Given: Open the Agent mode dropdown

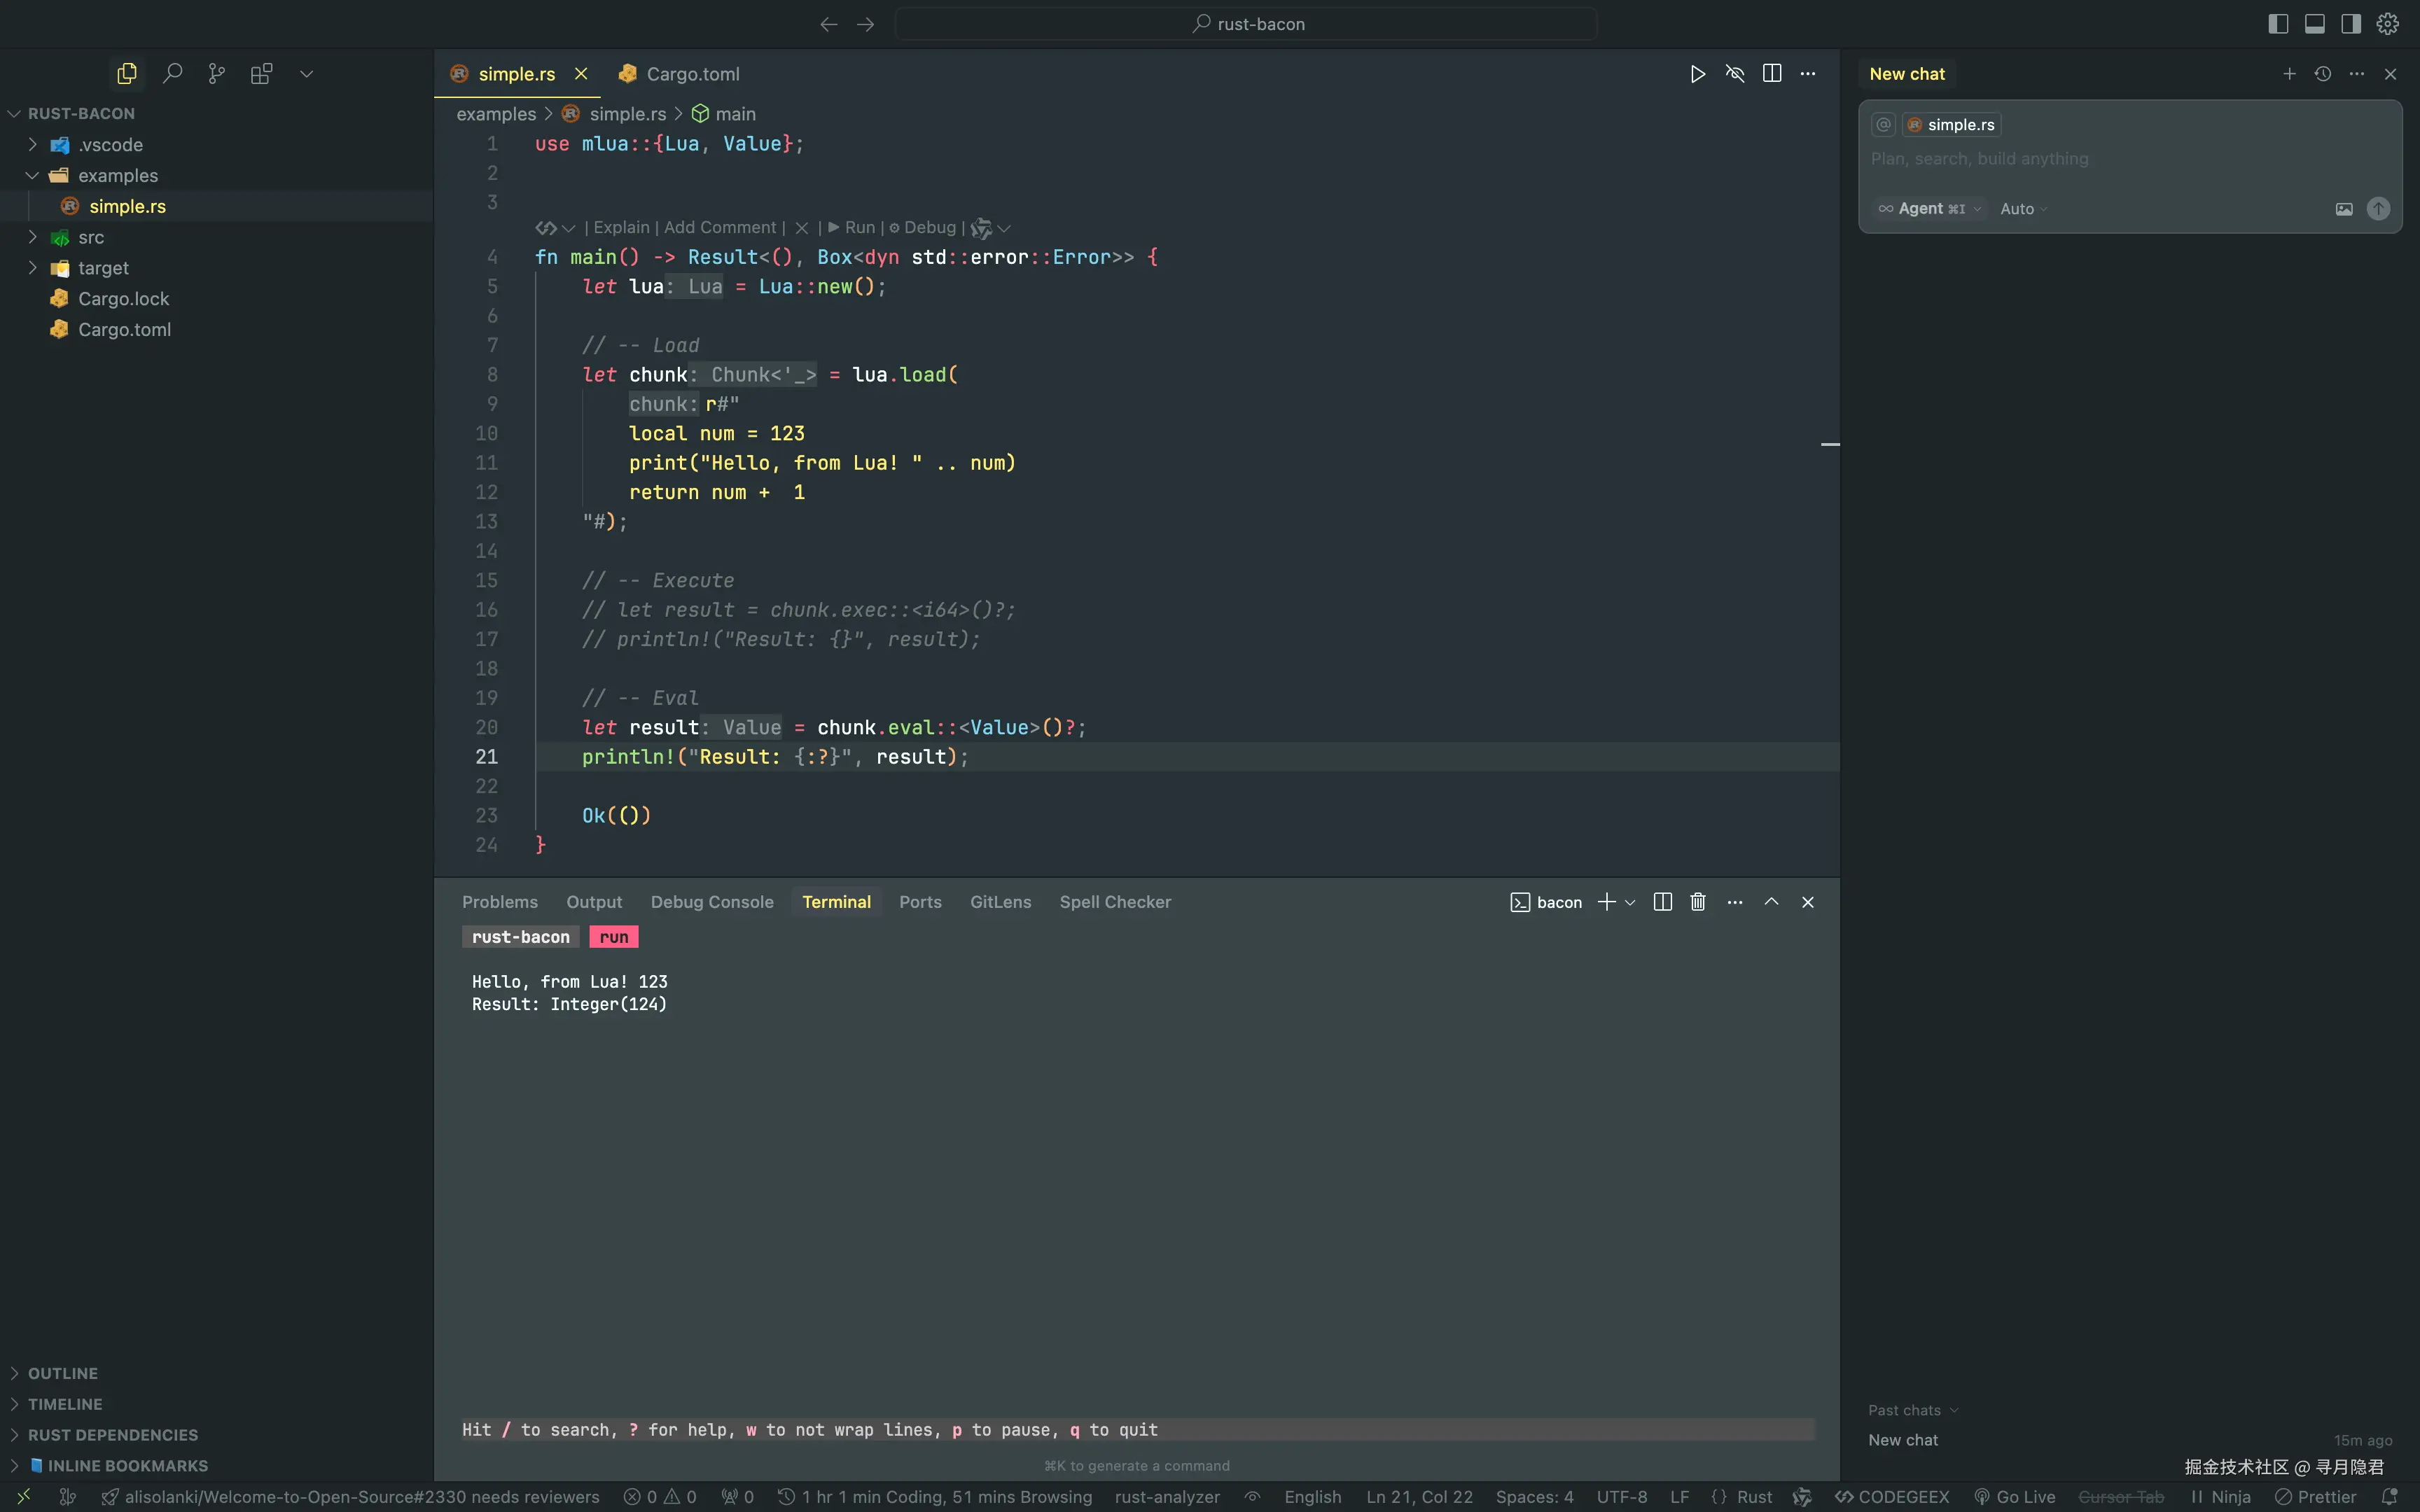Looking at the screenshot, I should point(1929,209).
